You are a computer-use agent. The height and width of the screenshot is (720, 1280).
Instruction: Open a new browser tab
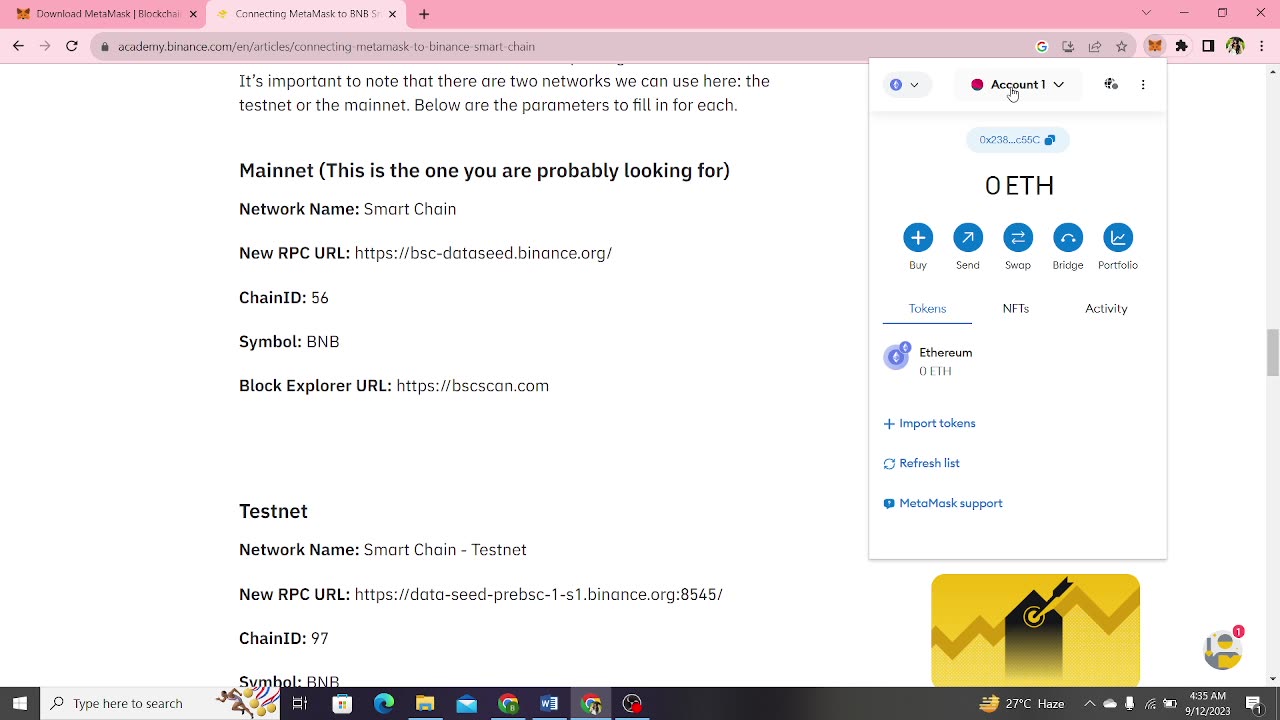424,14
